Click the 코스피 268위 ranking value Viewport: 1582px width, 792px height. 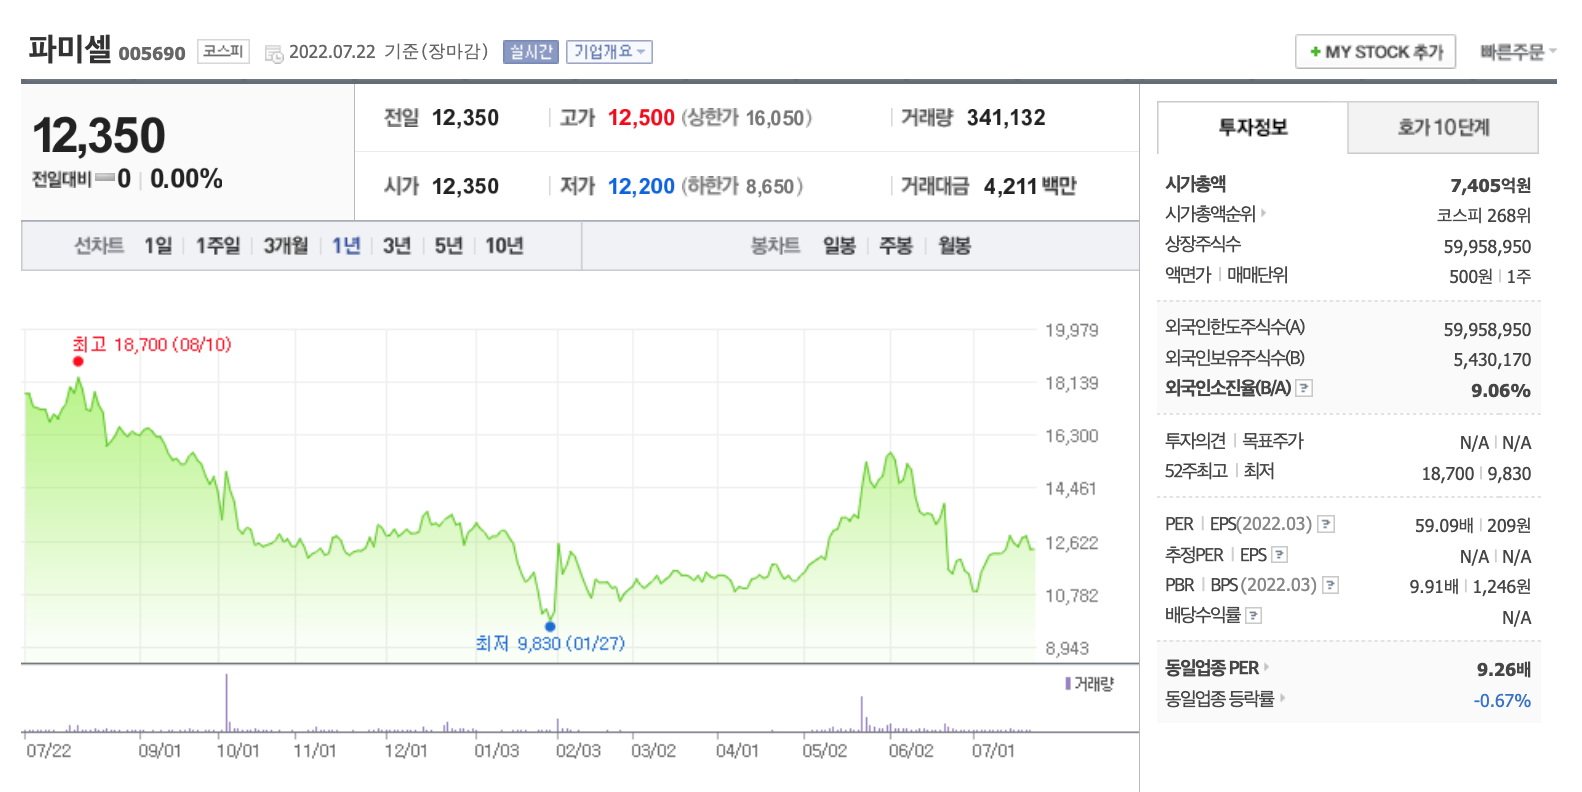[x=1484, y=216]
